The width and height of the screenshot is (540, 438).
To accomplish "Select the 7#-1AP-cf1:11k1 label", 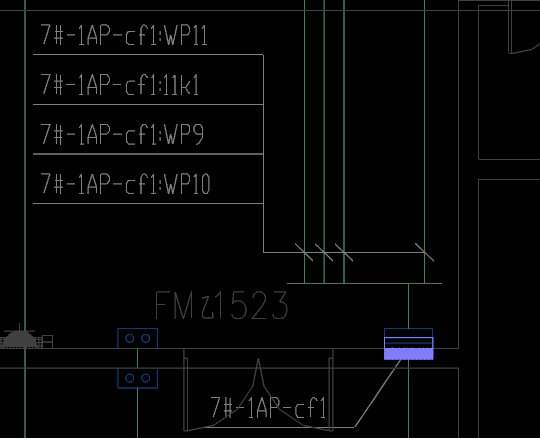I will 120,85.
